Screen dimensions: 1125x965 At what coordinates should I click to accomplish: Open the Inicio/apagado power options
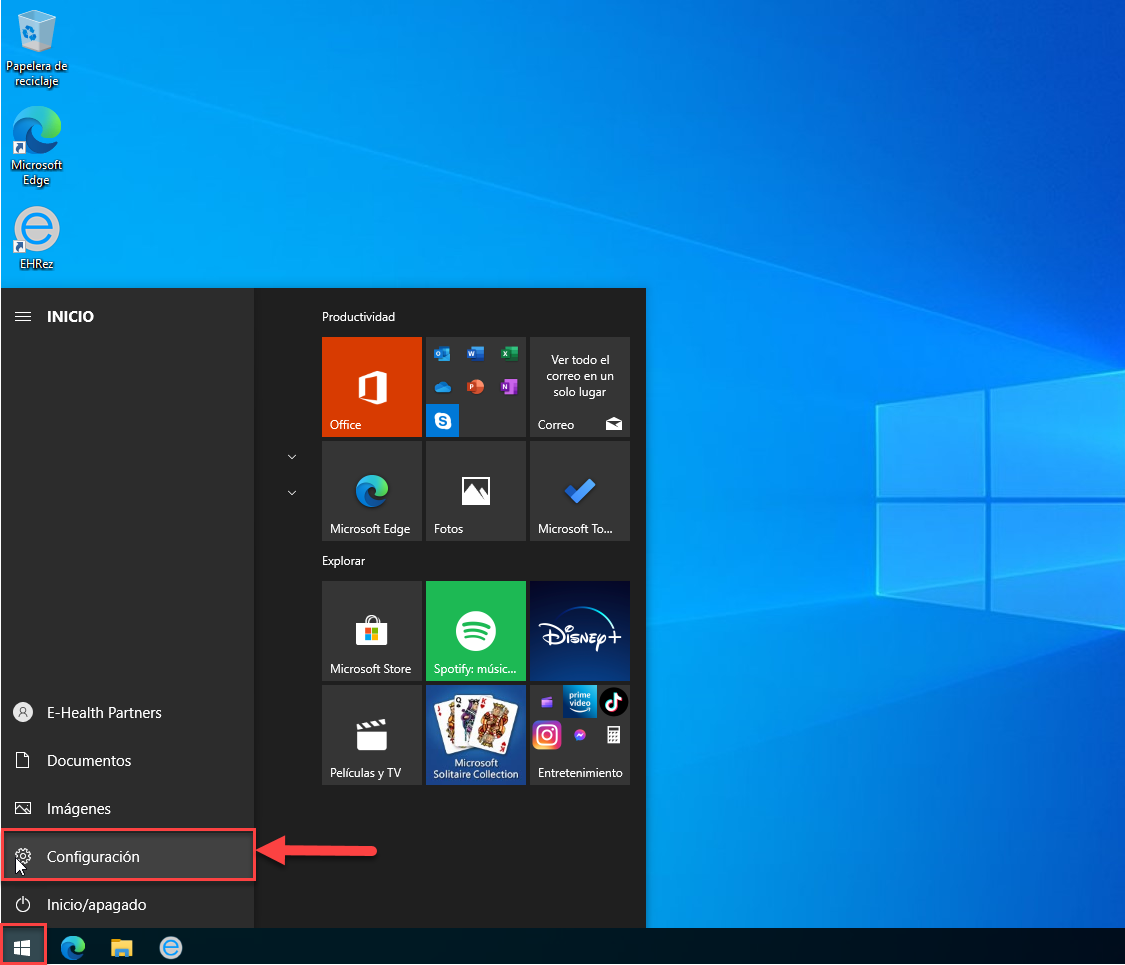click(x=127, y=905)
